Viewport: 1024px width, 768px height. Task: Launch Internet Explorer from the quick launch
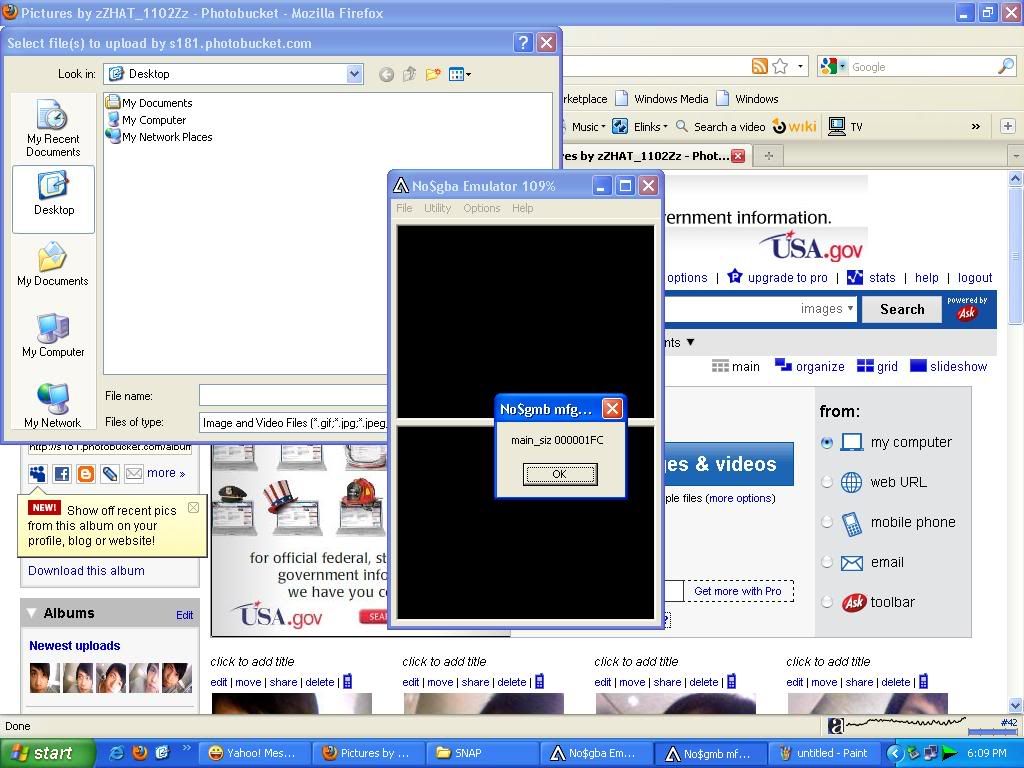pyautogui.click(x=118, y=753)
